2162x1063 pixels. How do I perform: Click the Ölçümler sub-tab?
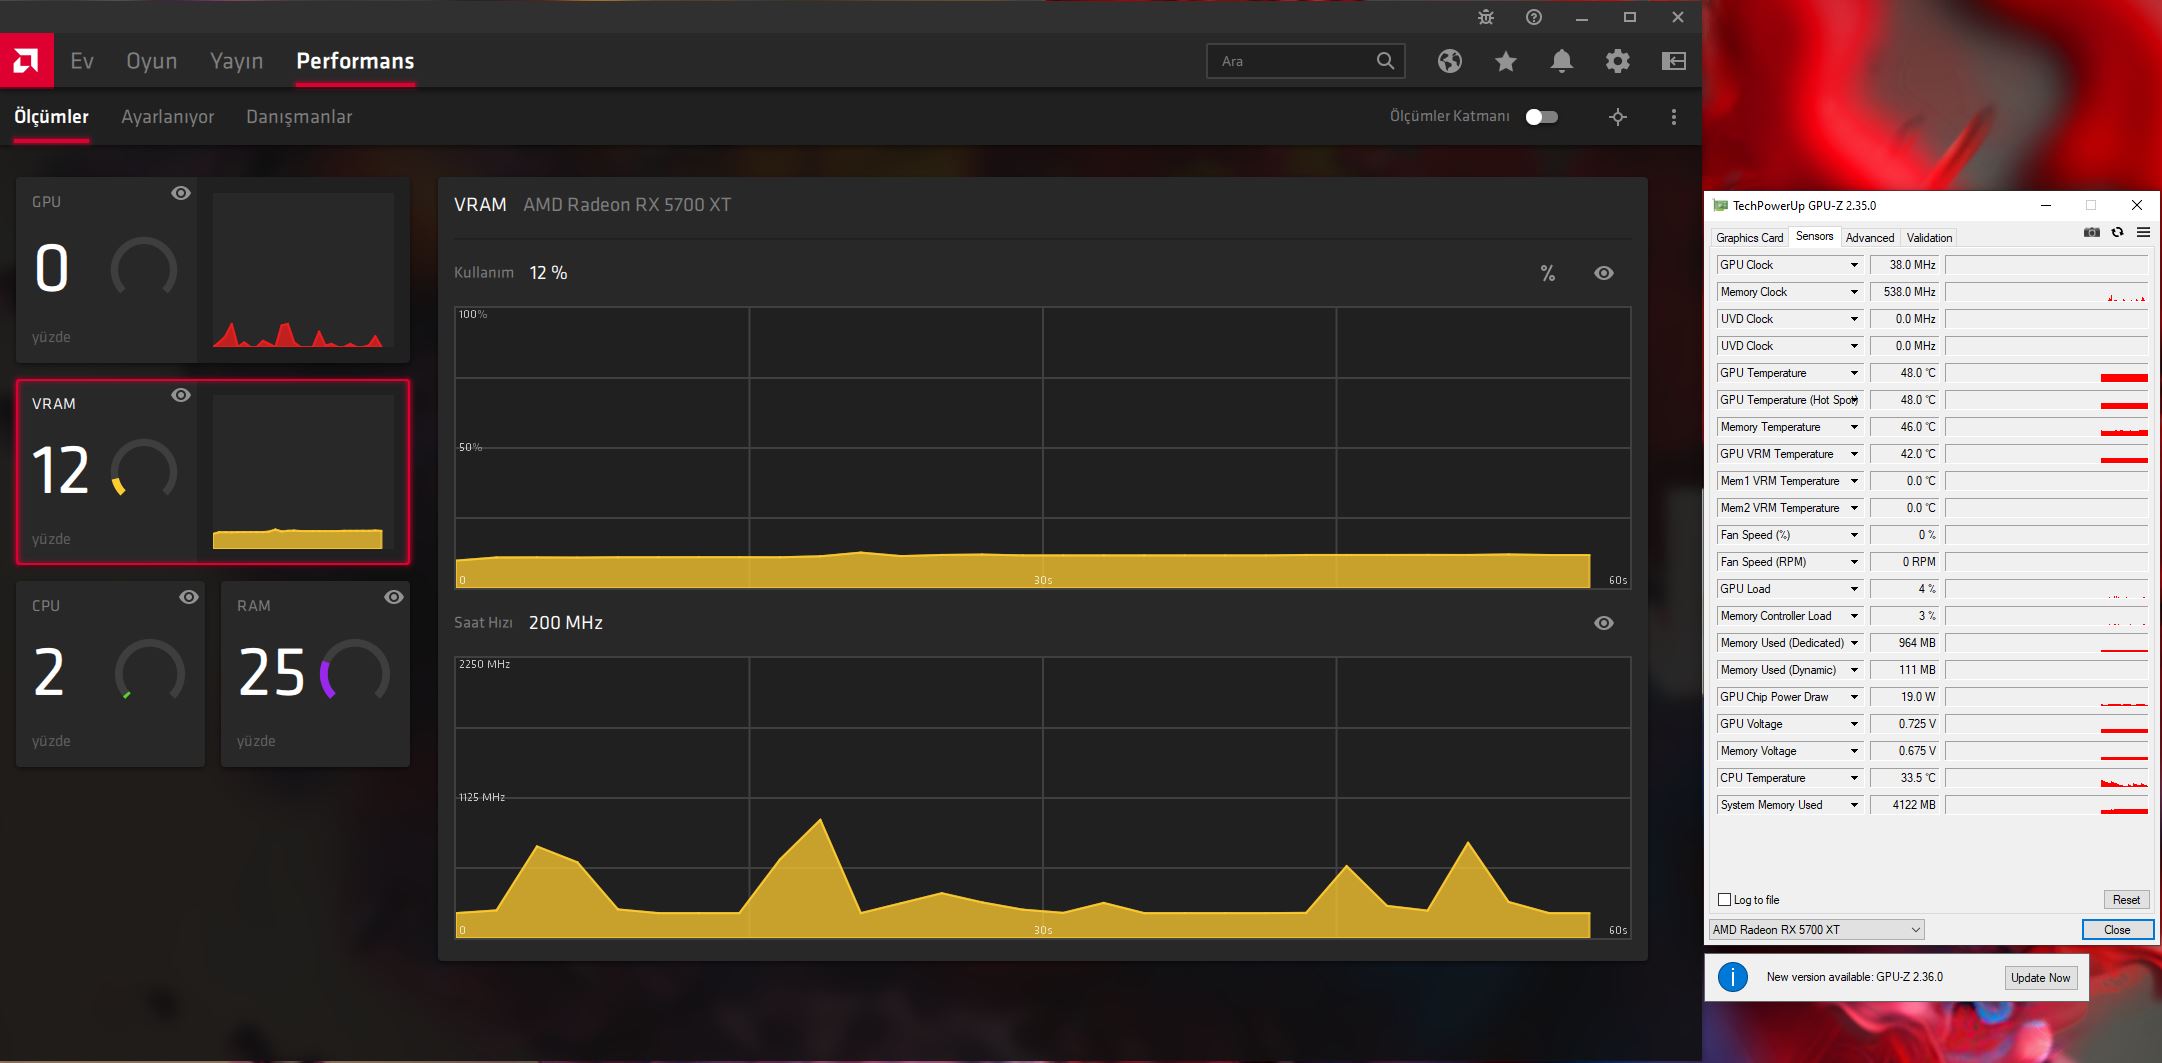point(51,117)
